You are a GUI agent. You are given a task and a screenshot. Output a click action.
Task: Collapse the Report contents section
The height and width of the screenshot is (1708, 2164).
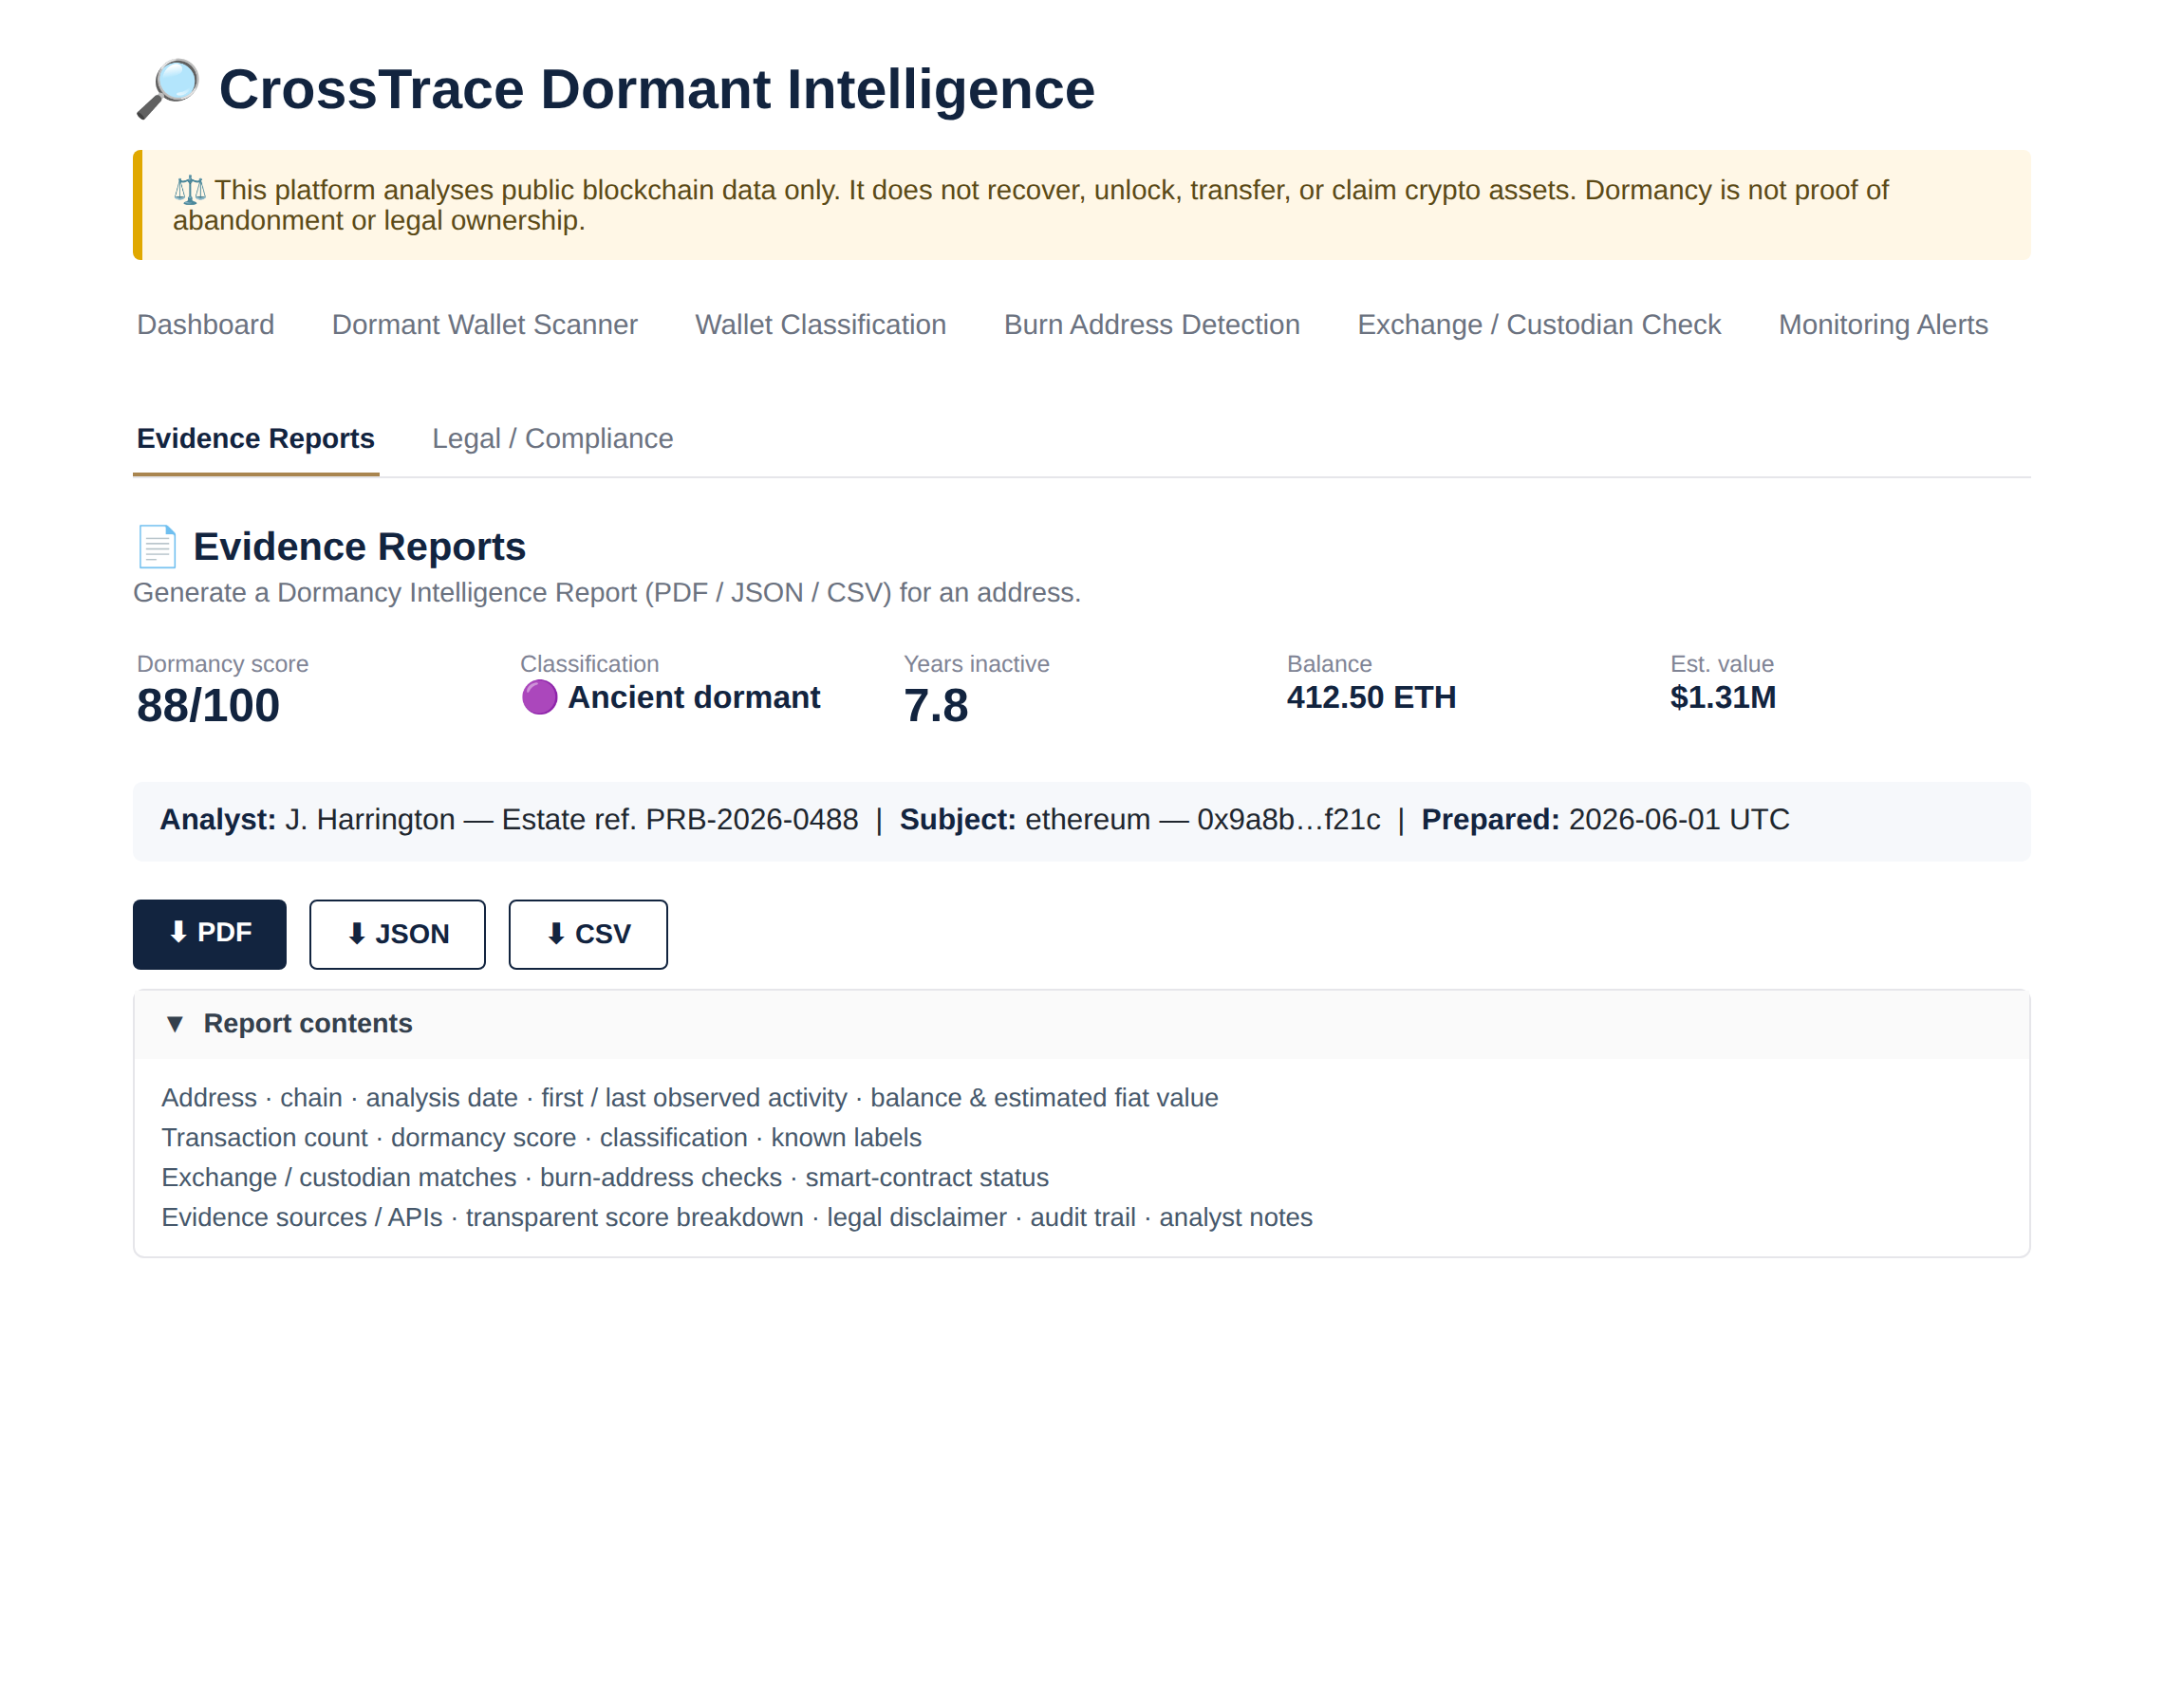pos(1081,1024)
